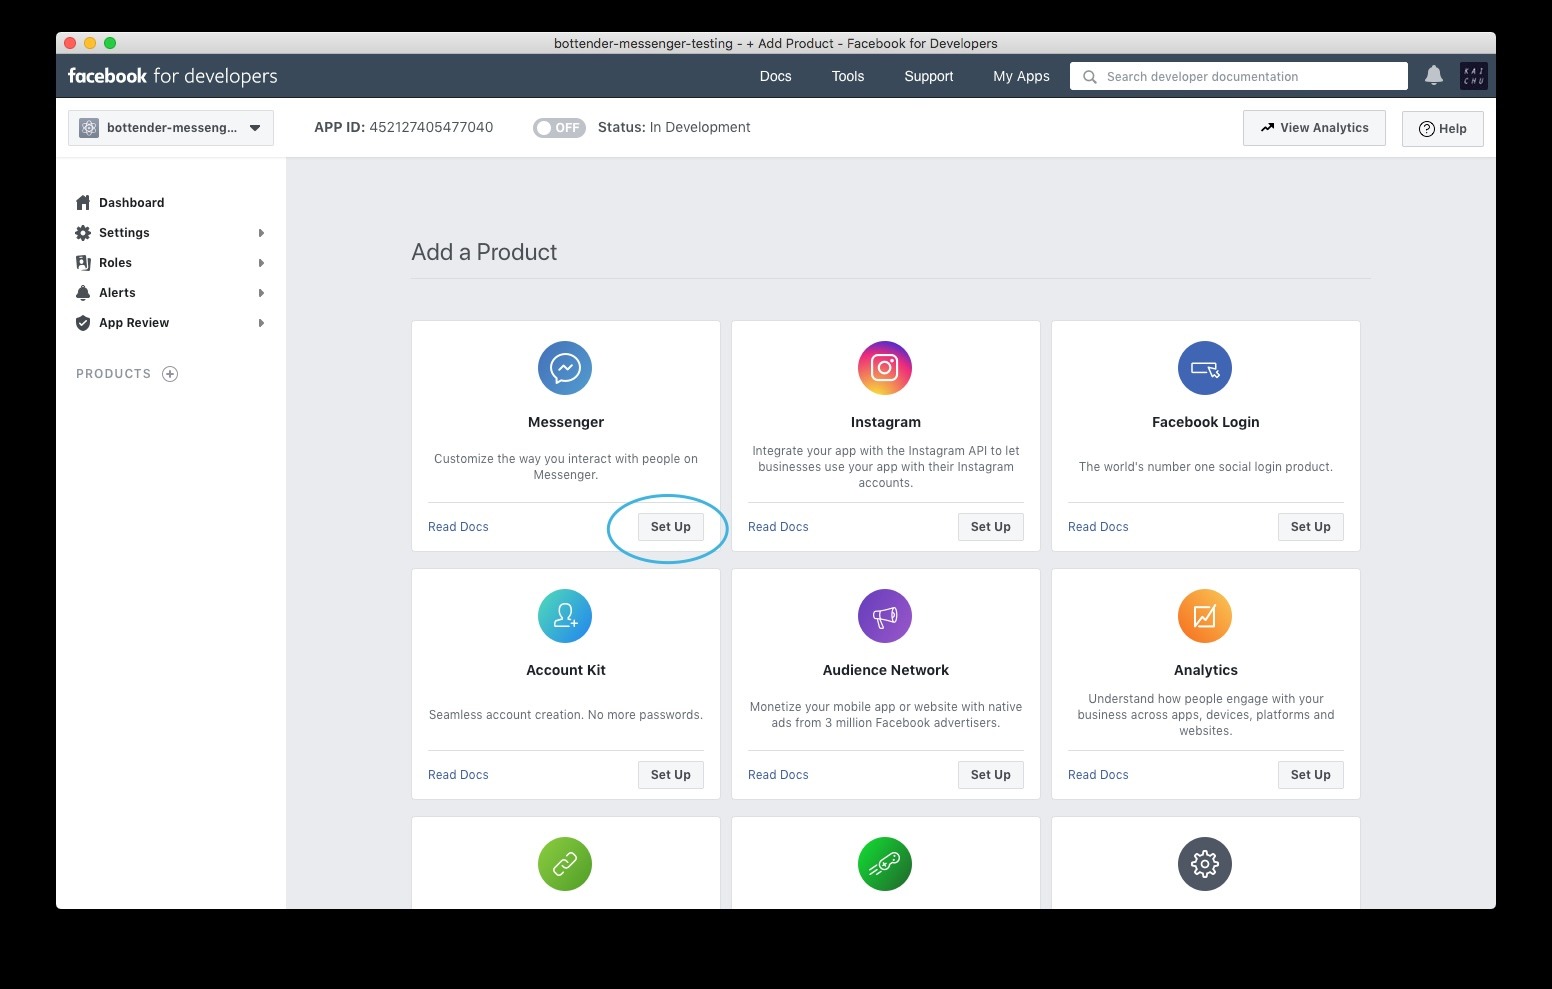Click the green chain-link product icon
1552x989 pixels.
[x=565, y=864]
